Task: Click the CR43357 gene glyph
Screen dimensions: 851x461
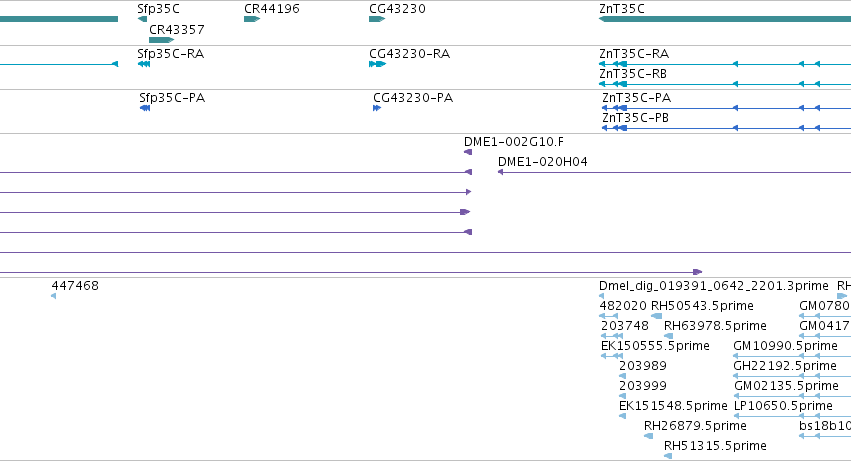Action: click(161, 40)
